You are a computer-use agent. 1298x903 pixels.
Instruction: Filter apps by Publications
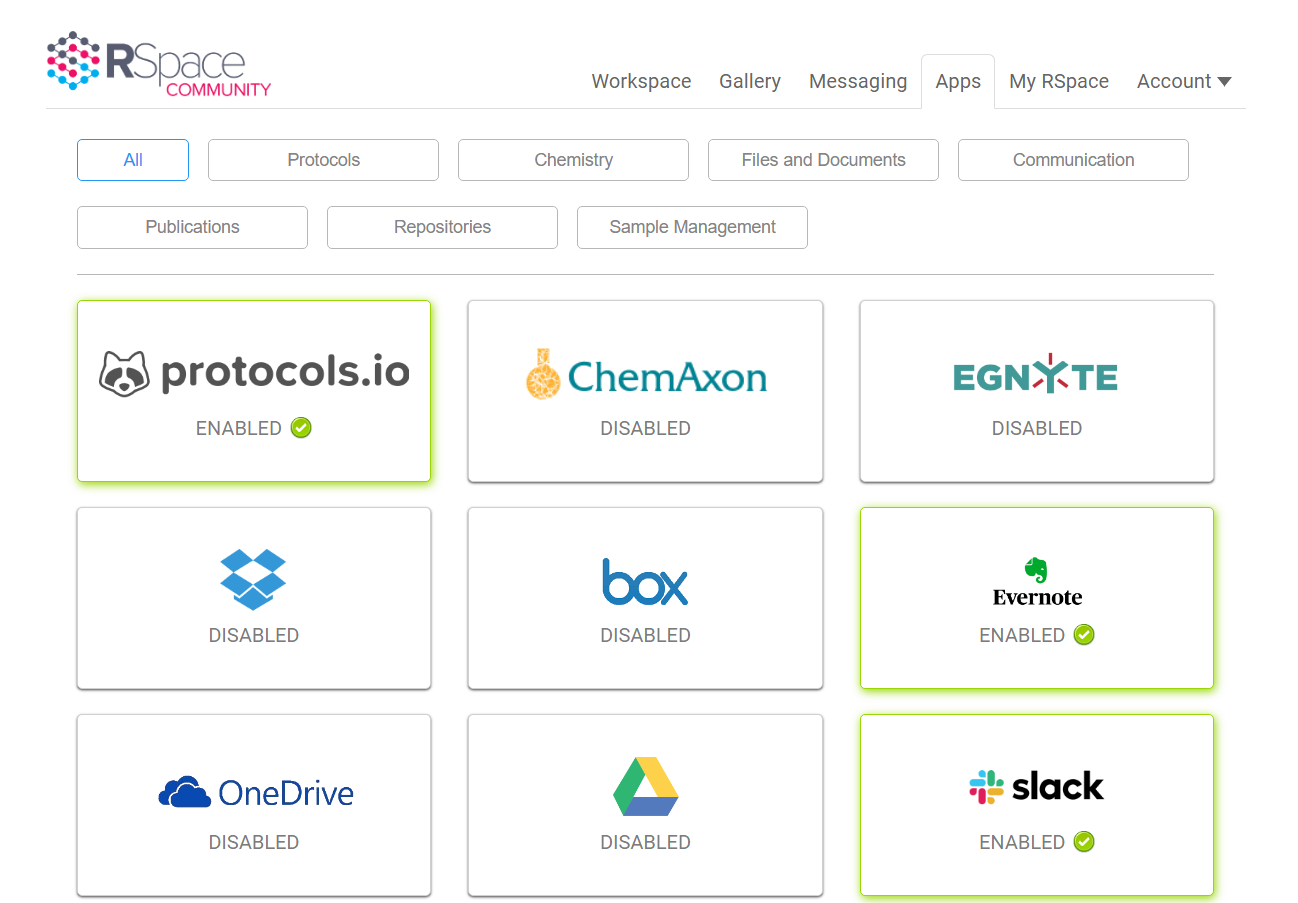coord(192,227)
